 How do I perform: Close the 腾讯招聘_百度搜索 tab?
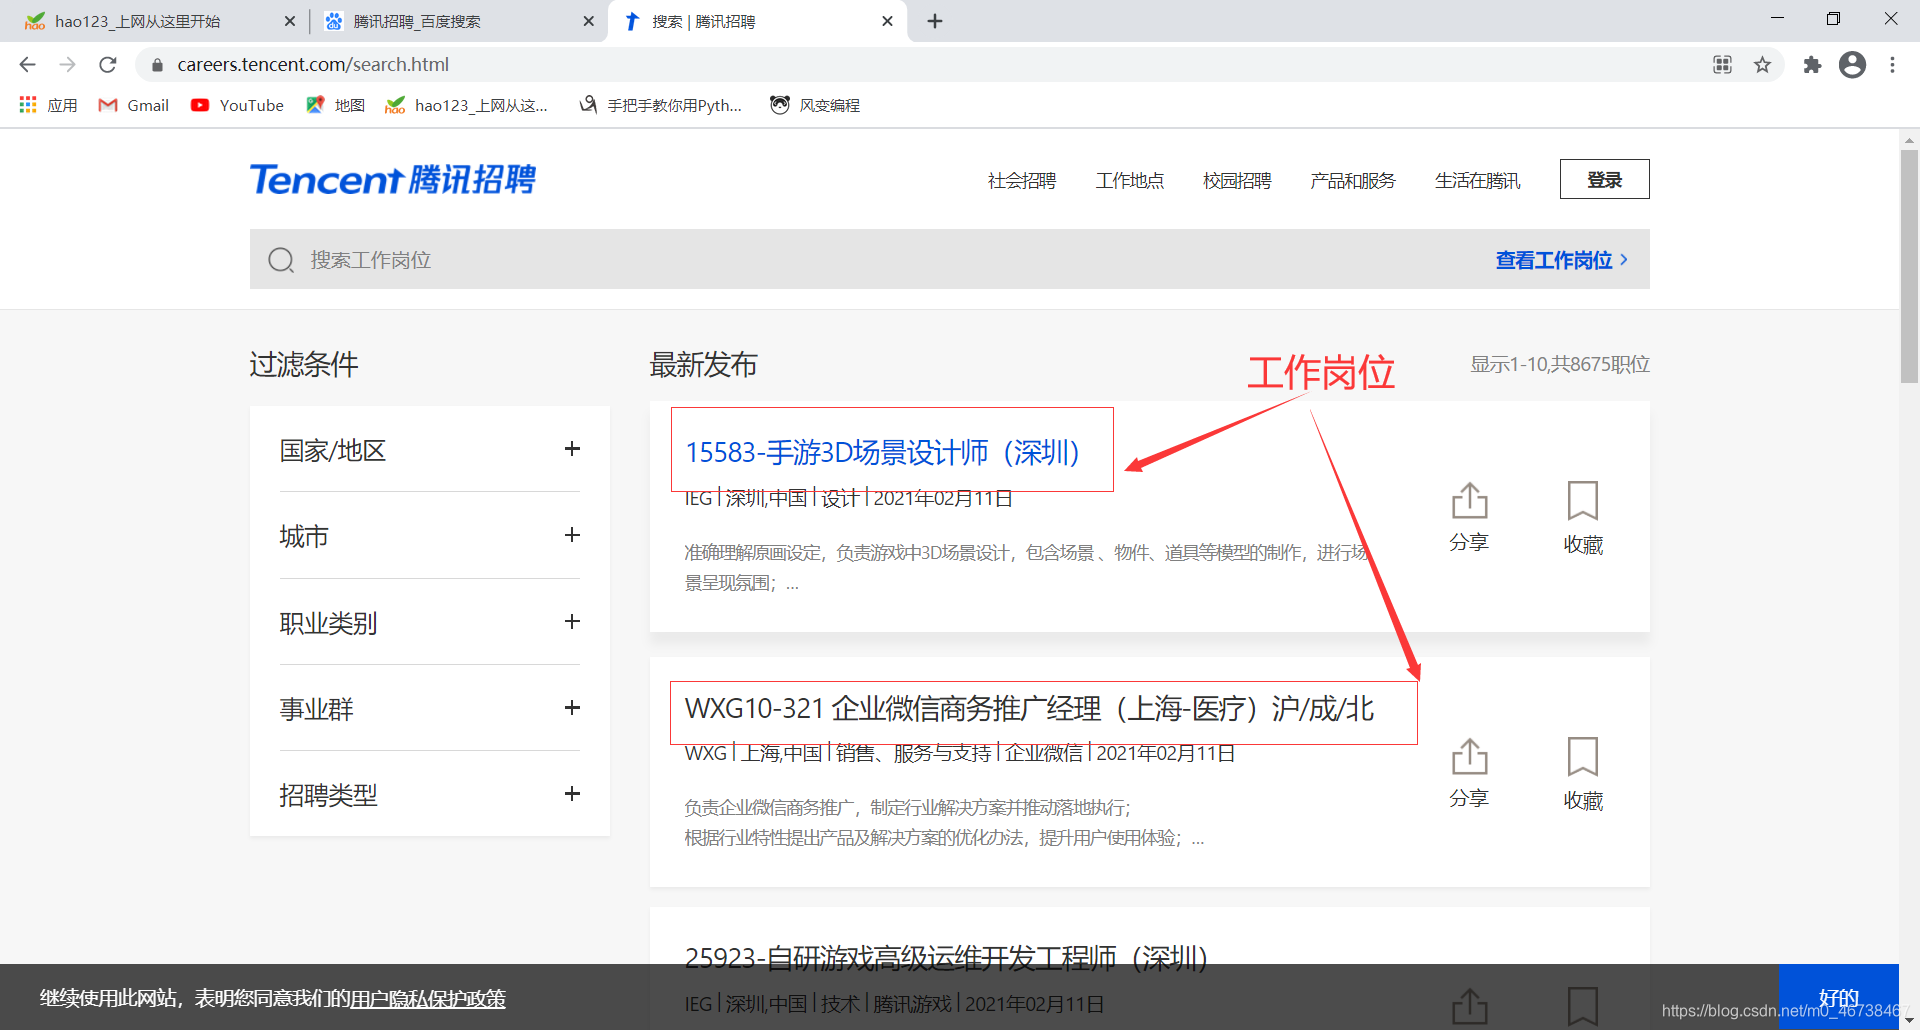coord(589,21)
